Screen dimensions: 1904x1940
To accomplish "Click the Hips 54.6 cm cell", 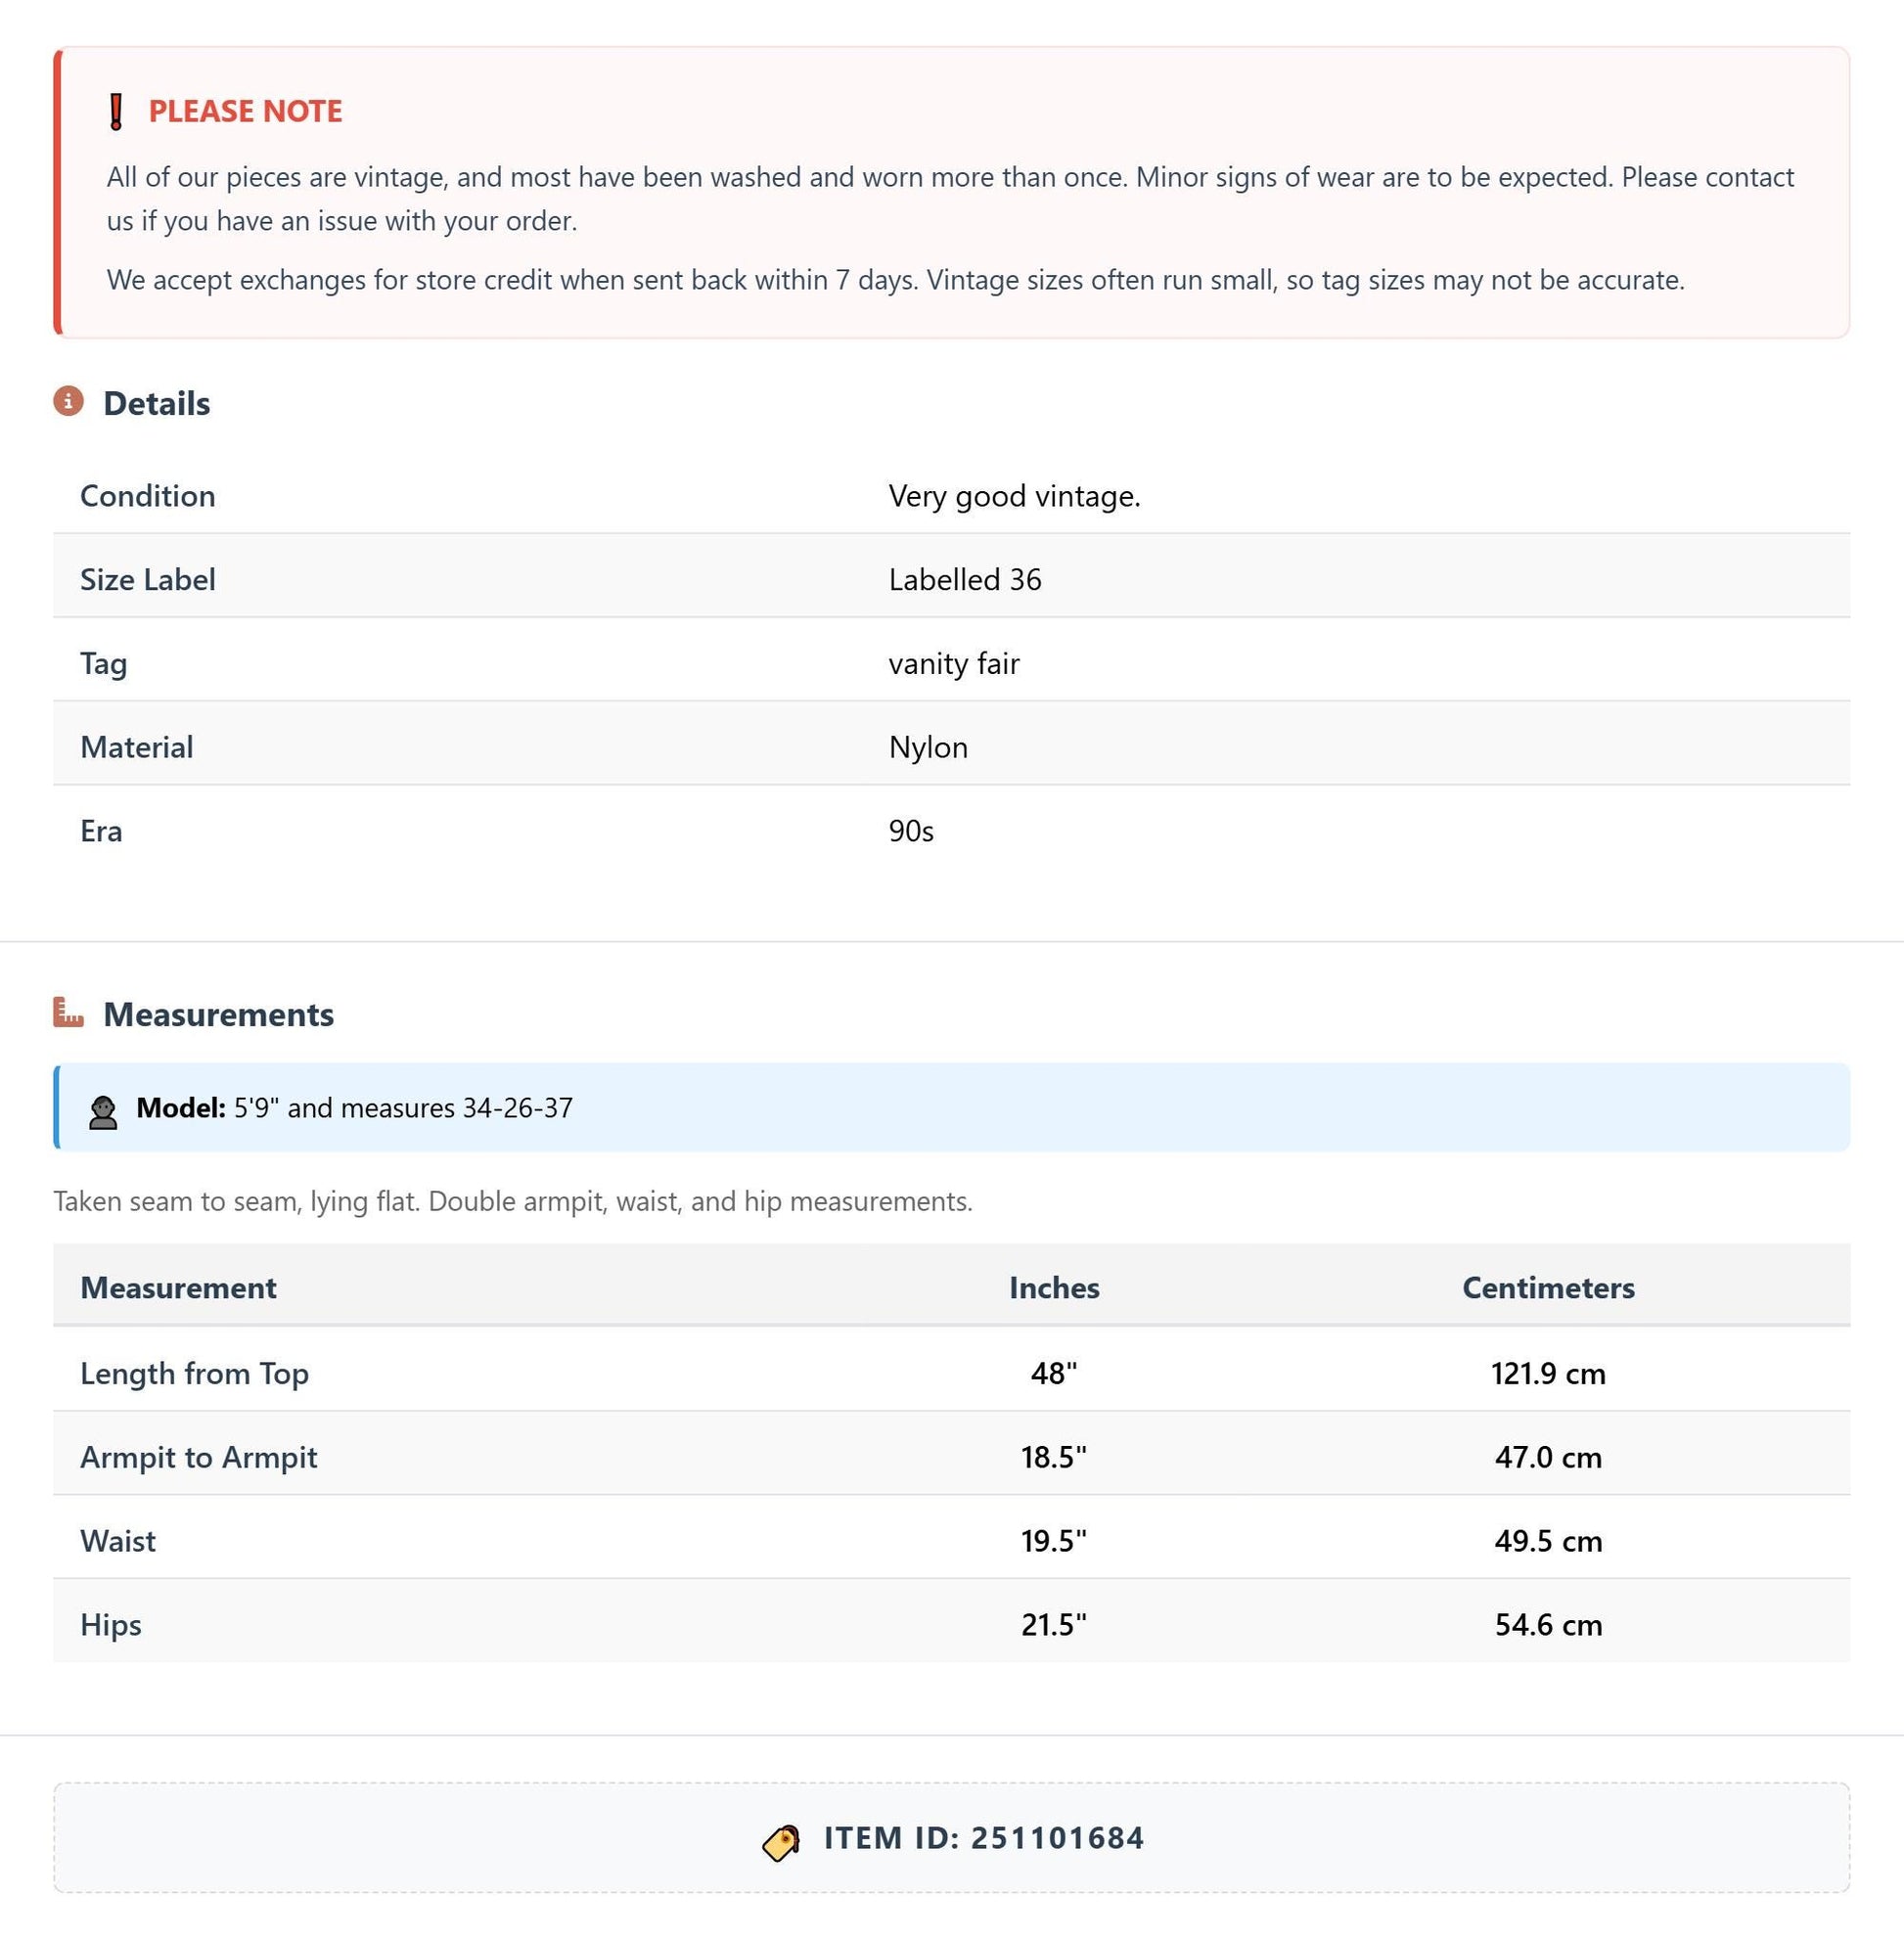I will click(x=1548, y=1625).
